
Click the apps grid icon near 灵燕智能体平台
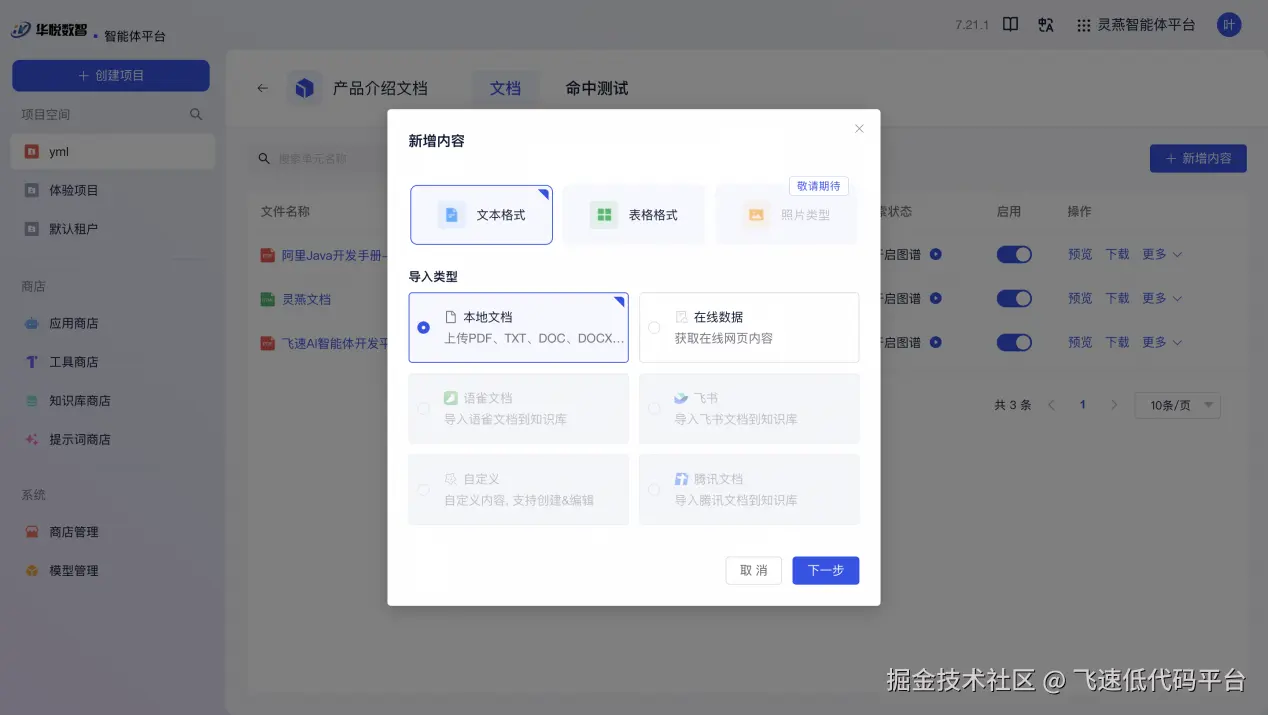pos(1086,24)
